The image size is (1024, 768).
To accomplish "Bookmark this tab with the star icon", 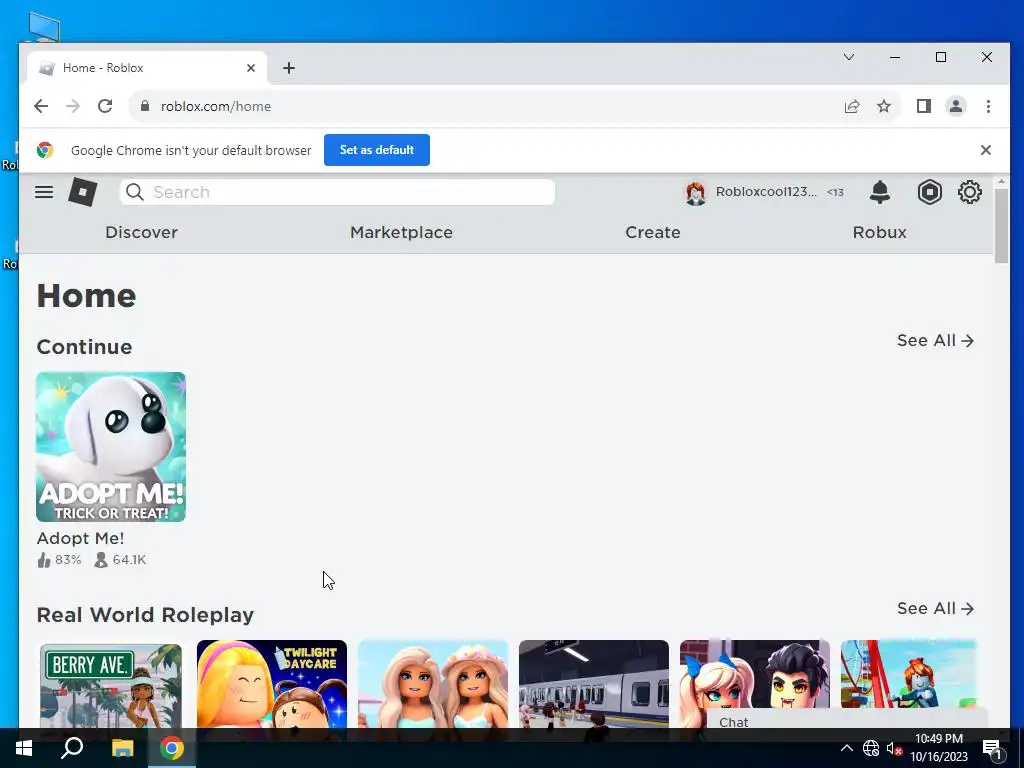I will [x=884, y=106].
